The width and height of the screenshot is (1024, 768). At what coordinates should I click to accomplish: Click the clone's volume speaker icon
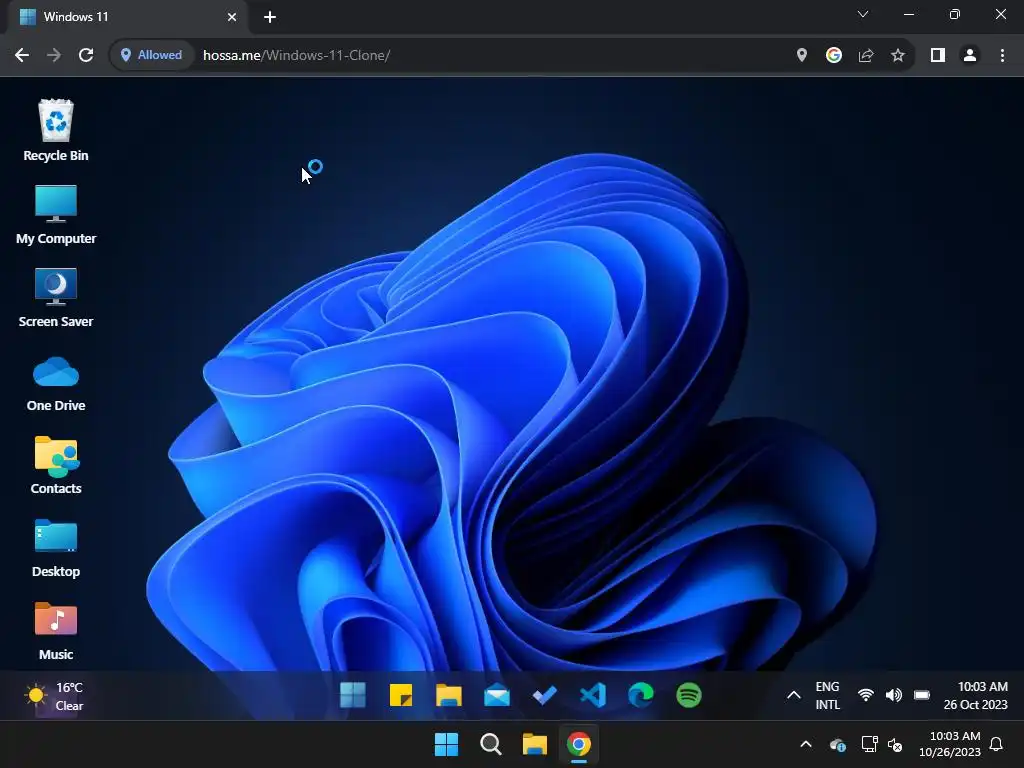(x=893, y=696)
